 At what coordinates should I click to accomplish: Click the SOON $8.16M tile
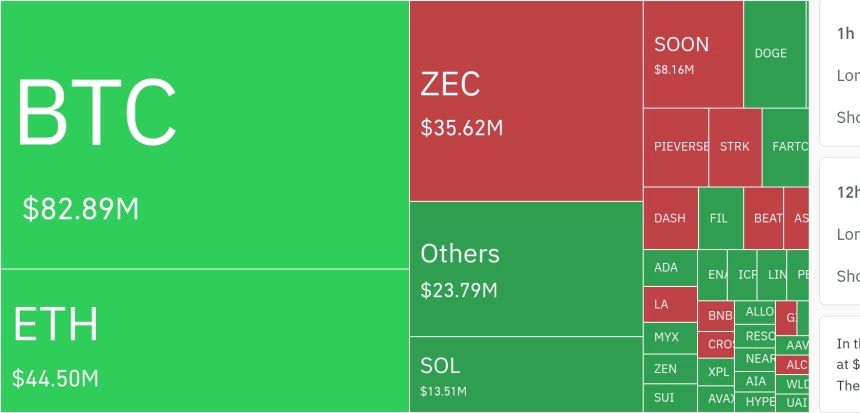click(x=692, y=54)
